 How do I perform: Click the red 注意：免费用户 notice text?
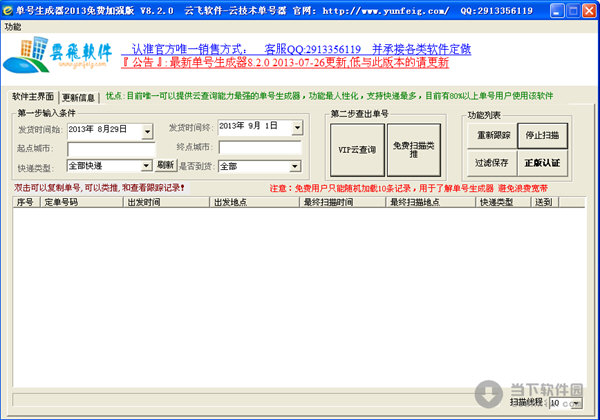tap(409, 188)
